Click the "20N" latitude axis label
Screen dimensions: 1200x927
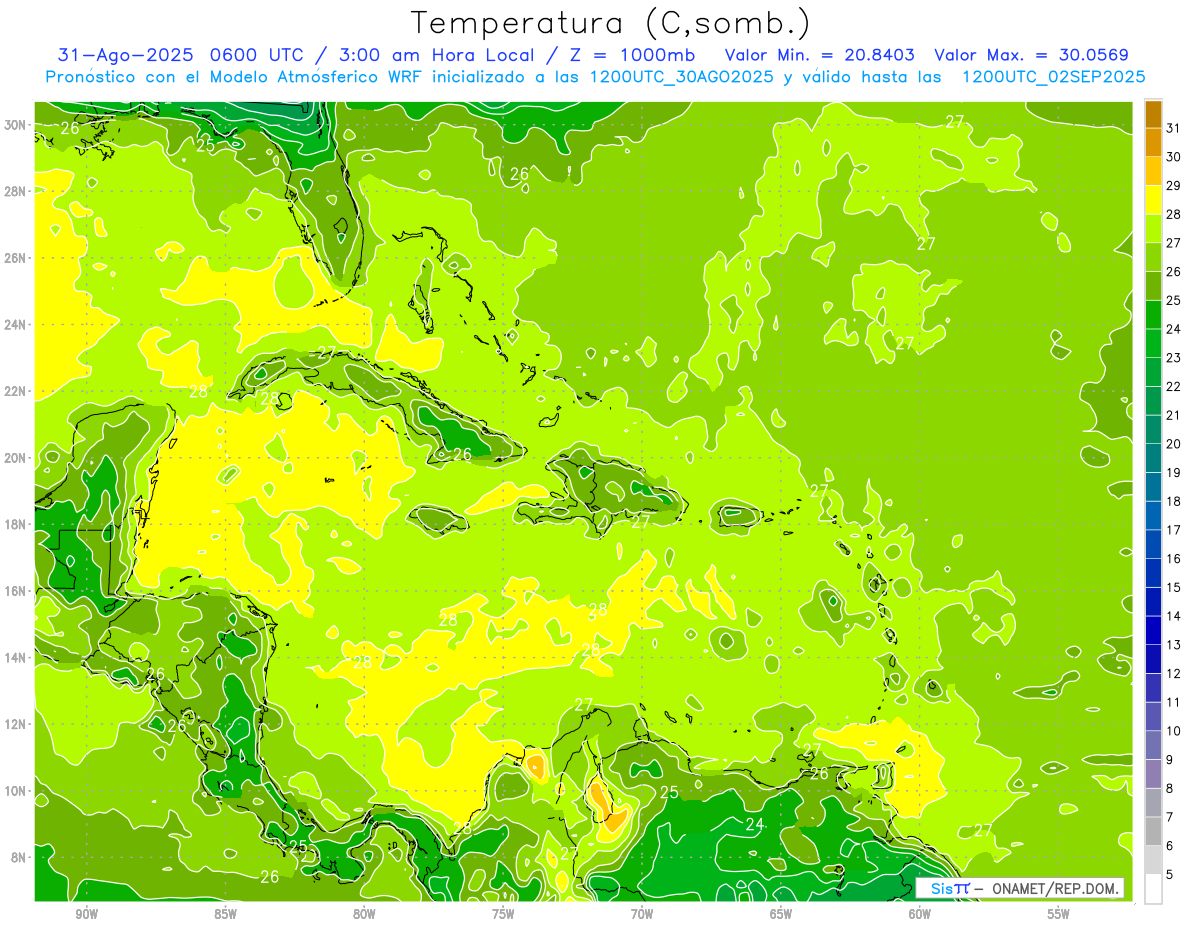[16, 458]
